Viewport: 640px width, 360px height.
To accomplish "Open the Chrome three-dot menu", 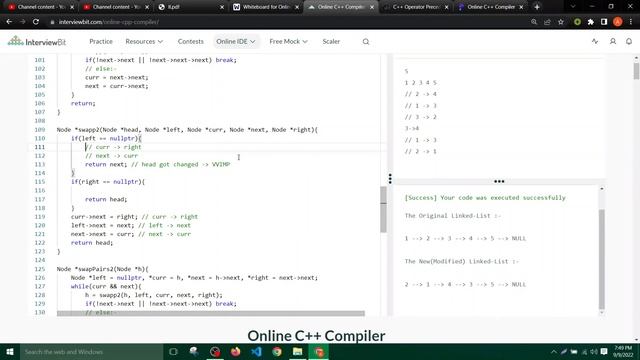I will [x=631, y=22].
